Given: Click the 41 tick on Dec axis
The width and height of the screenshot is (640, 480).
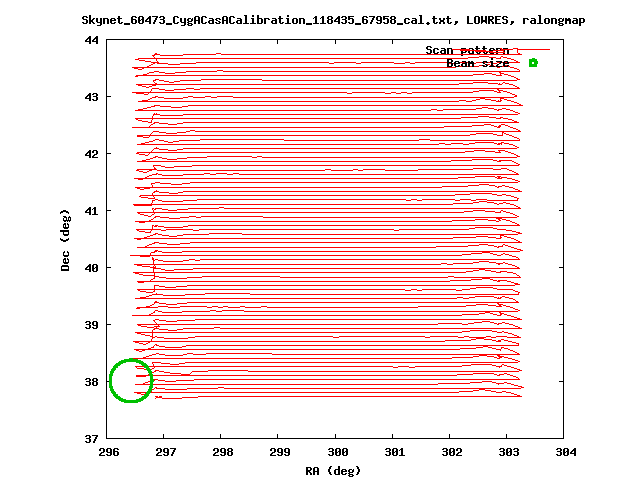Looking at the screenshot, I should [x=91, y=211].
